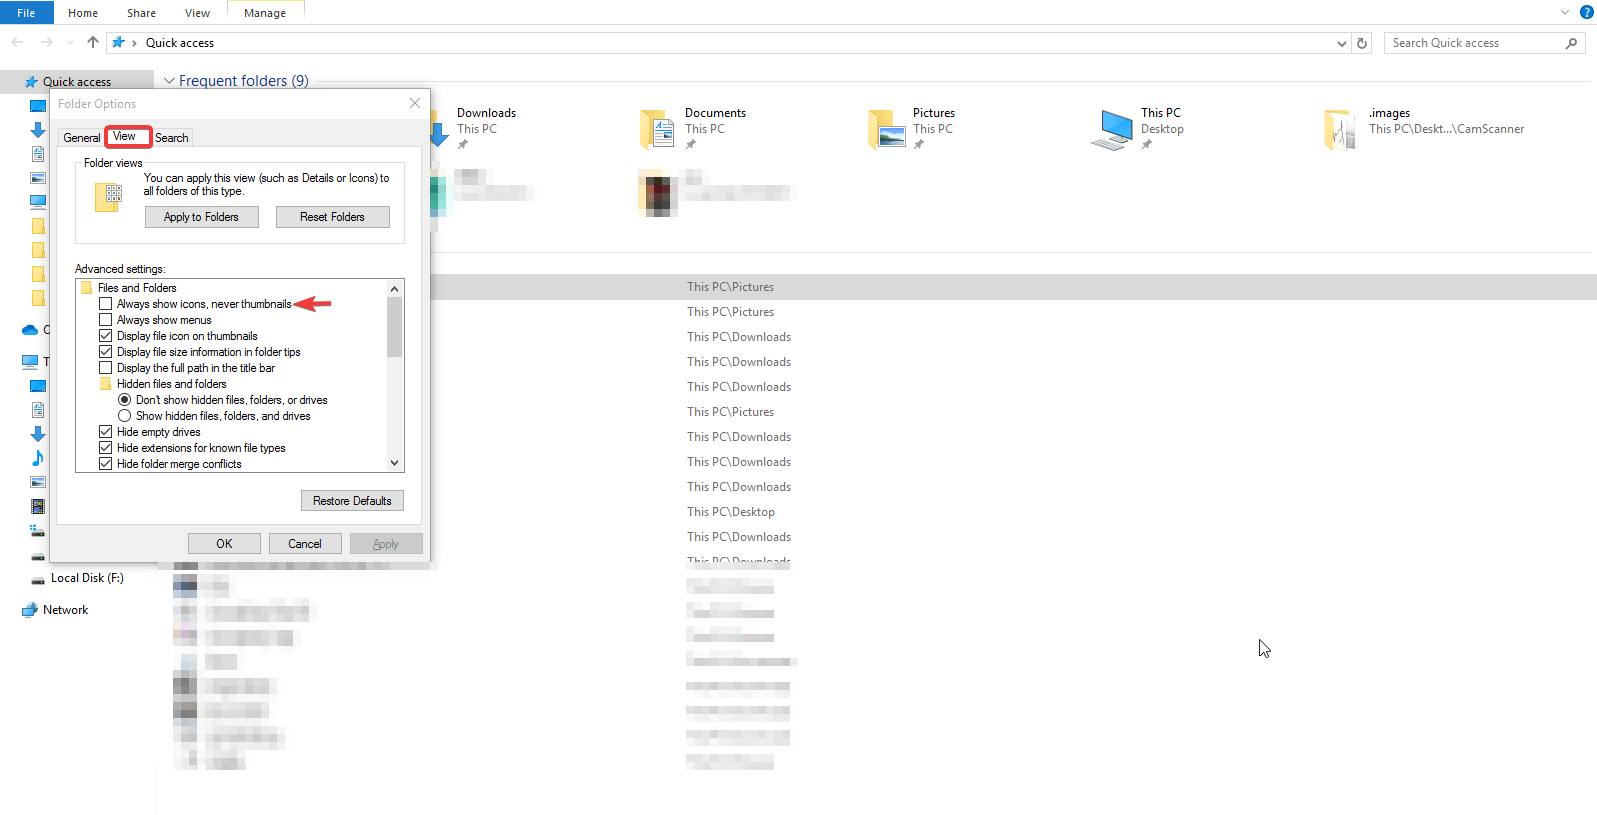
Task: Uncheck Hide extensions for known file types
Action: tap(105, 448)
